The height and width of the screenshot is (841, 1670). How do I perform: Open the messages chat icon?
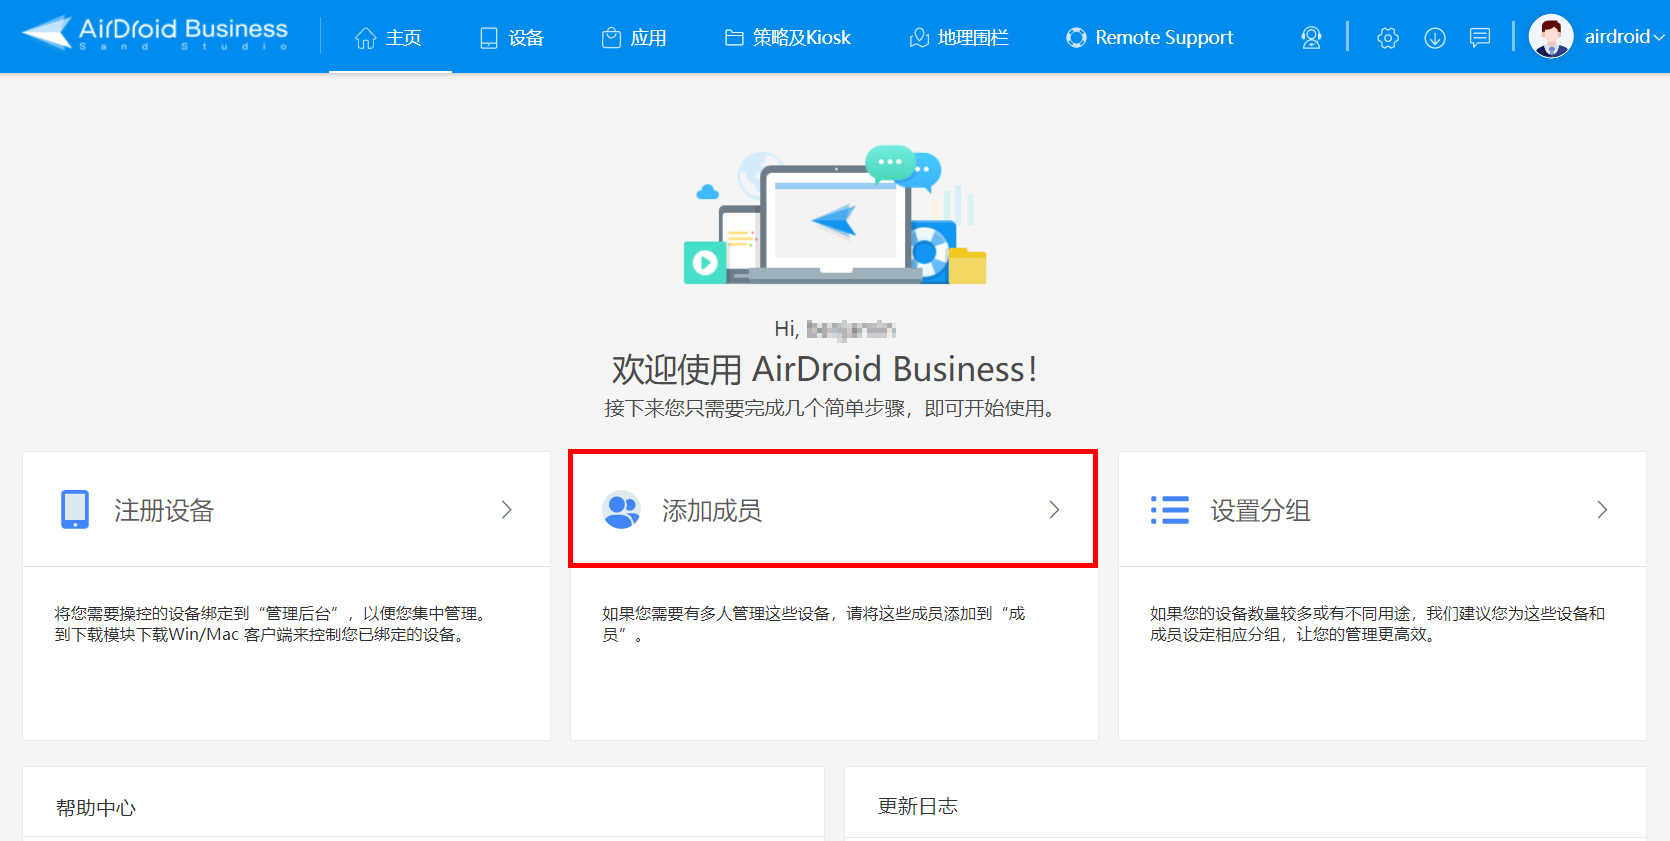pos(1480,38)
